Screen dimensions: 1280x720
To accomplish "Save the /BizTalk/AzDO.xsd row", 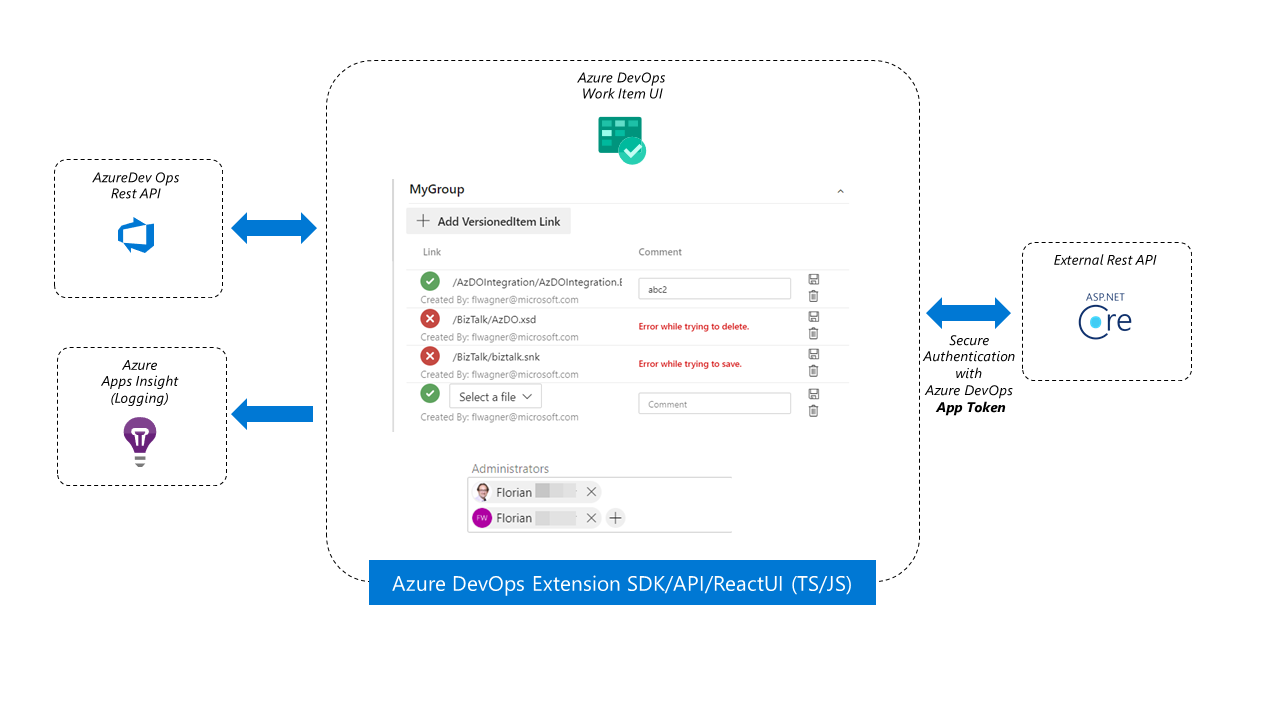I will pos(813,316).
